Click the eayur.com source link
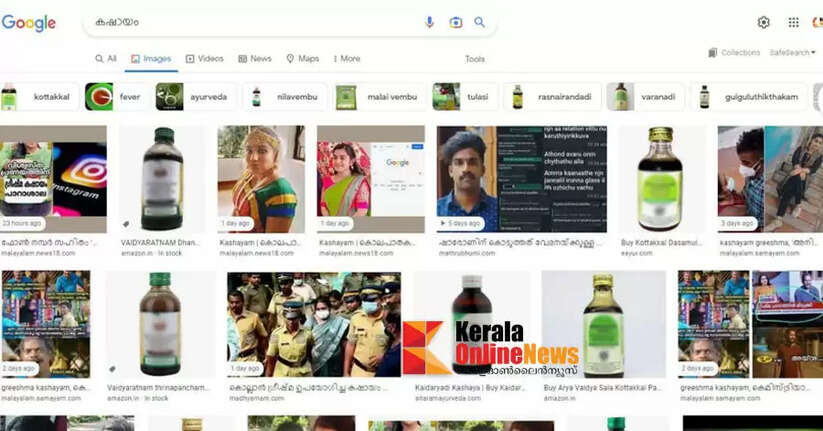Screen dimensions: 823x431 pyautogui.click(x=637, y=253)
